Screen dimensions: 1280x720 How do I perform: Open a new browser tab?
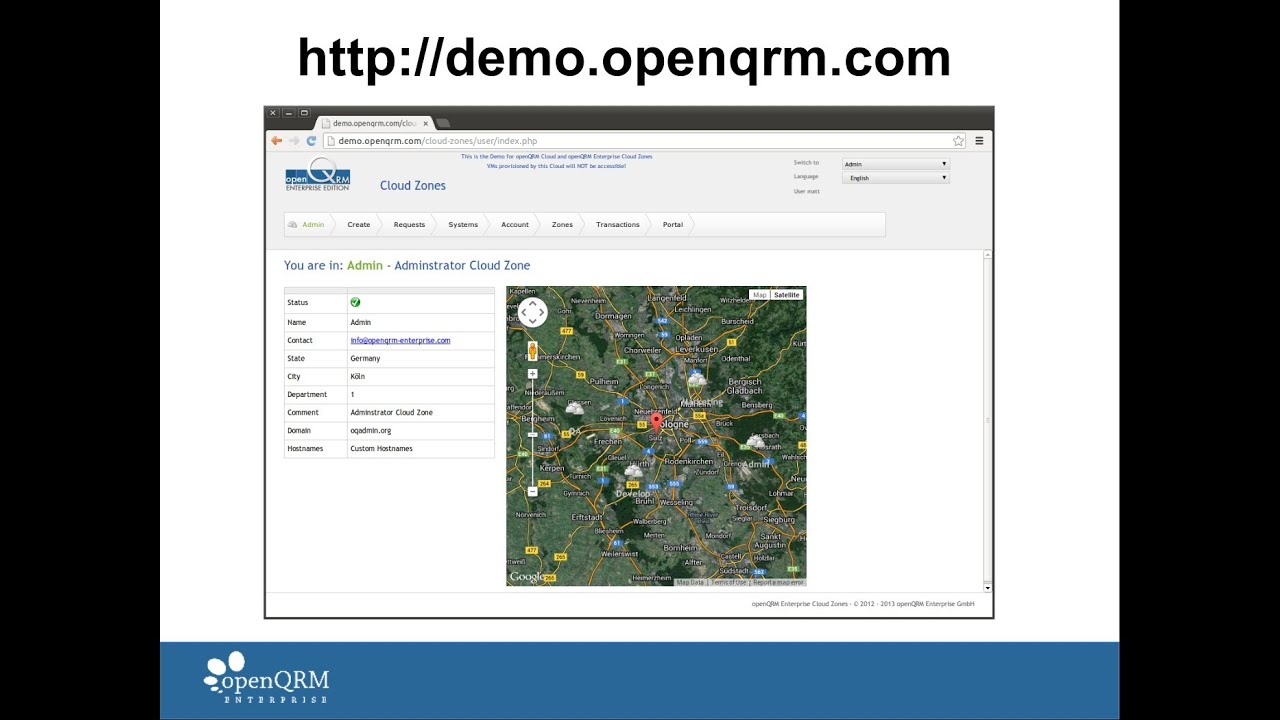[443, 124]
